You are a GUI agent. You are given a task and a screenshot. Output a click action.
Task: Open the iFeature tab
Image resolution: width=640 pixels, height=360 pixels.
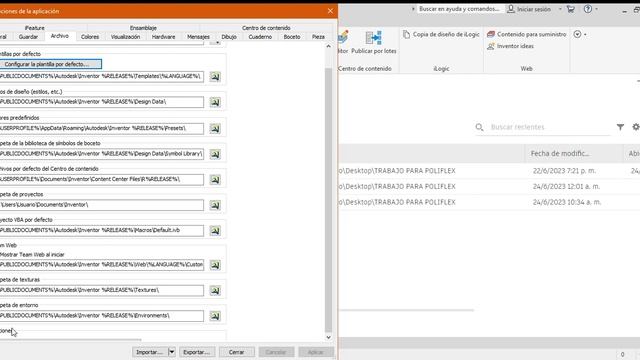coord(35,28)
